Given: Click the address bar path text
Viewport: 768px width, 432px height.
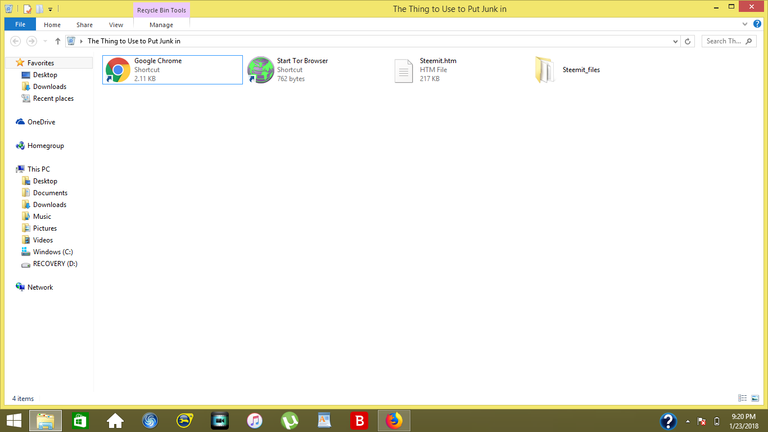Looking at the screenshot, I should [134, 41].
